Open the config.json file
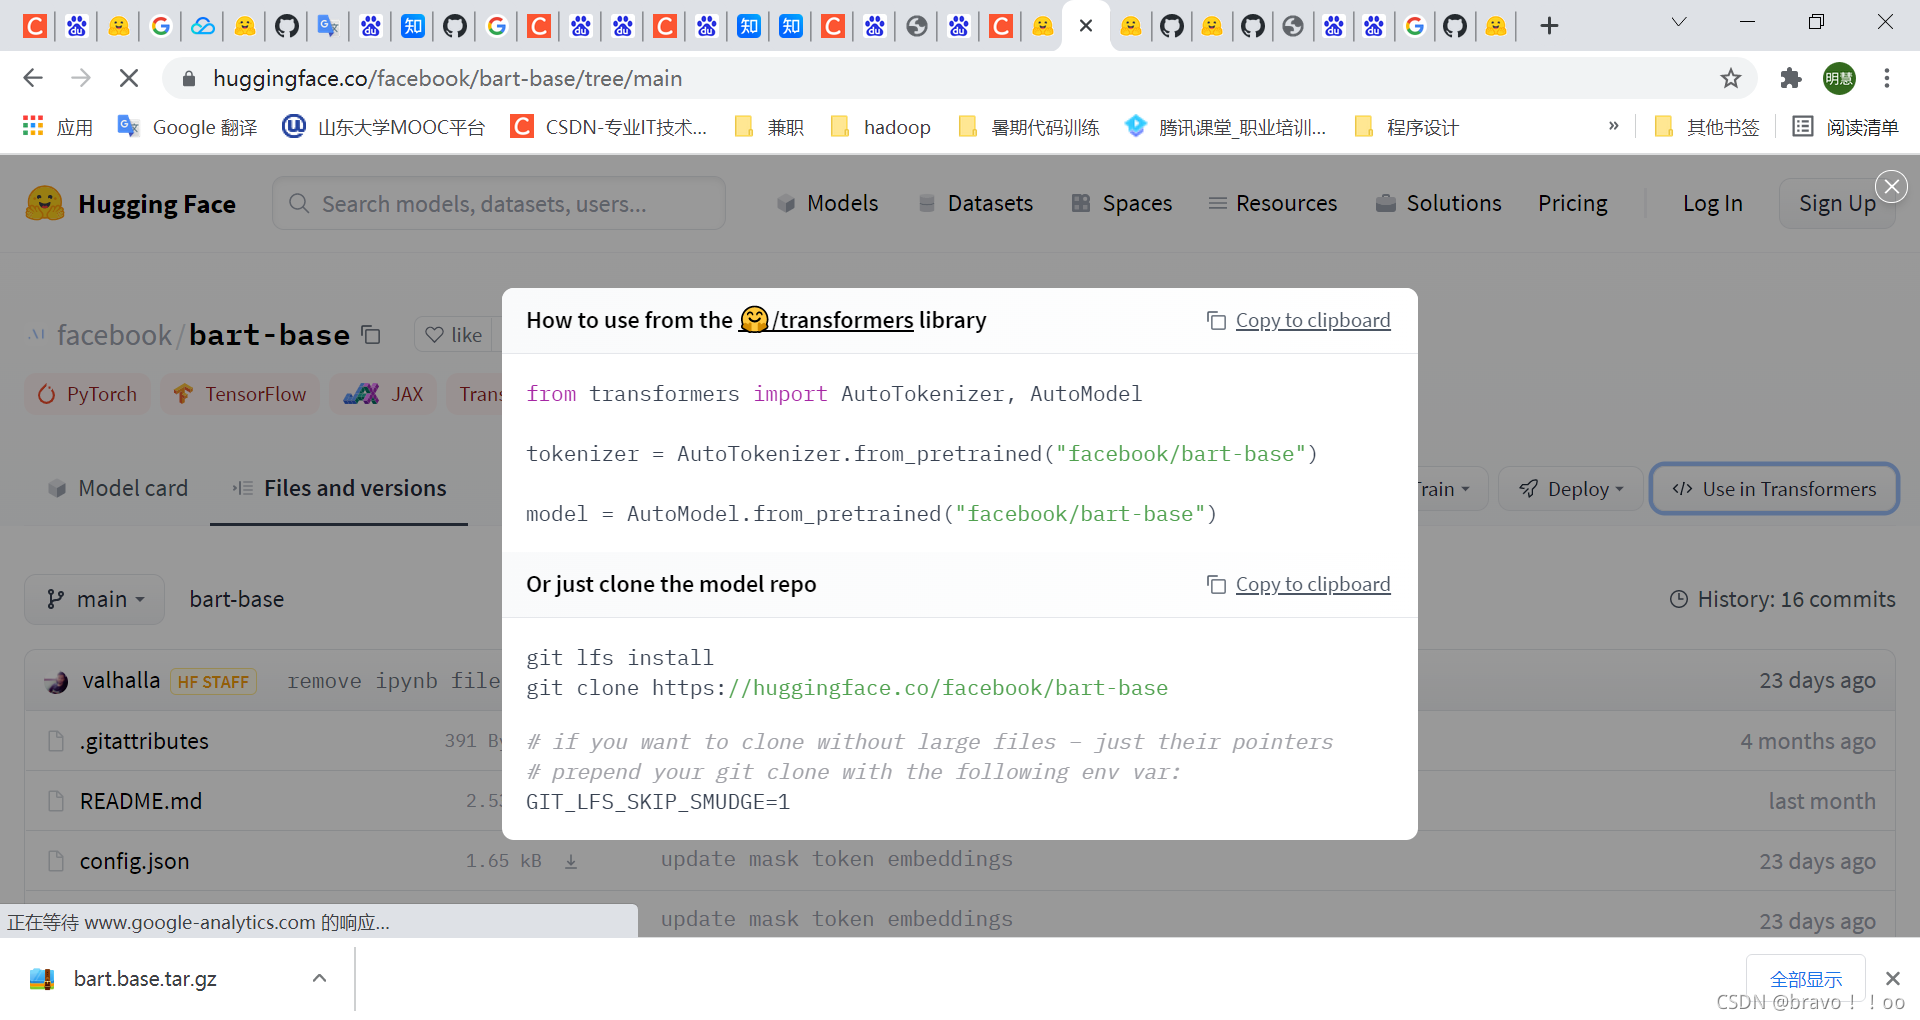Screen dimensions: 1920x1020 tap(134, 861)
